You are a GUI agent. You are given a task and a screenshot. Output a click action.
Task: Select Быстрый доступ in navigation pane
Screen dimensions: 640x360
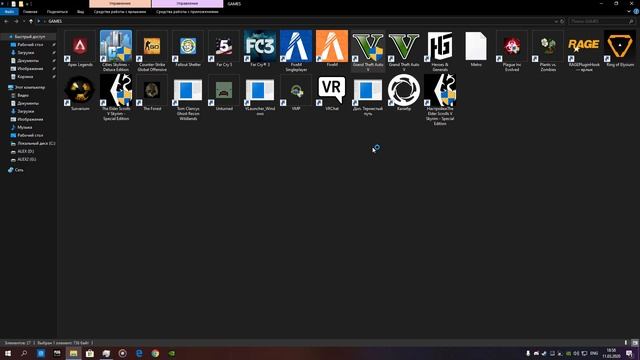point(30,37)
